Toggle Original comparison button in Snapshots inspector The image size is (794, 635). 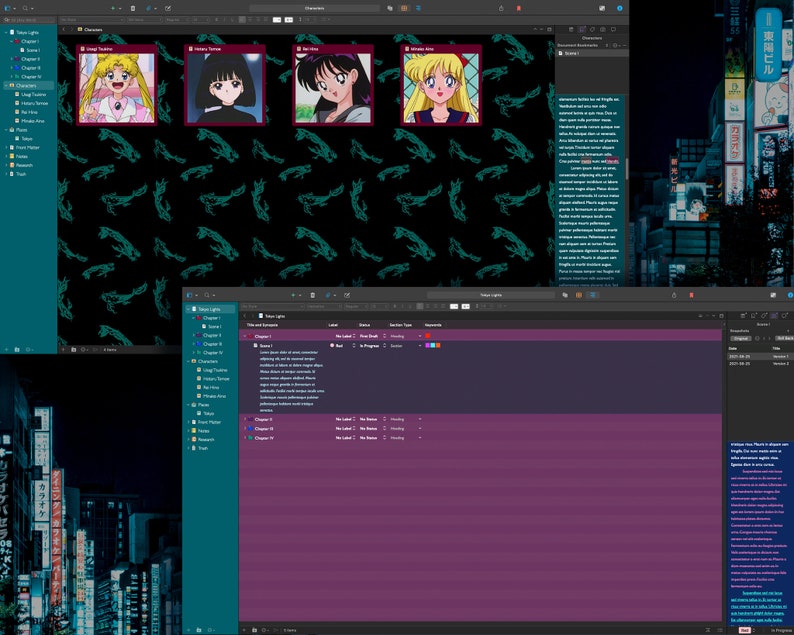[741, 338]
